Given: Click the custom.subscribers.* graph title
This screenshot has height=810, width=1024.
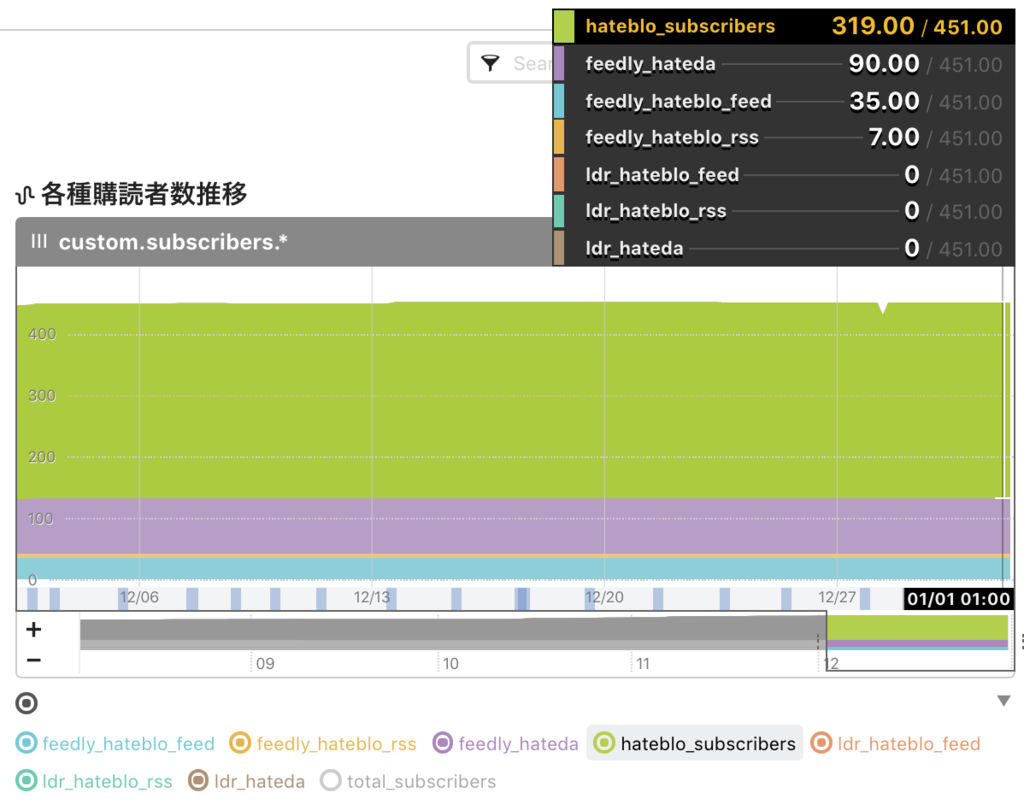Looking at the screenshot, I should (x=173, y=242).
